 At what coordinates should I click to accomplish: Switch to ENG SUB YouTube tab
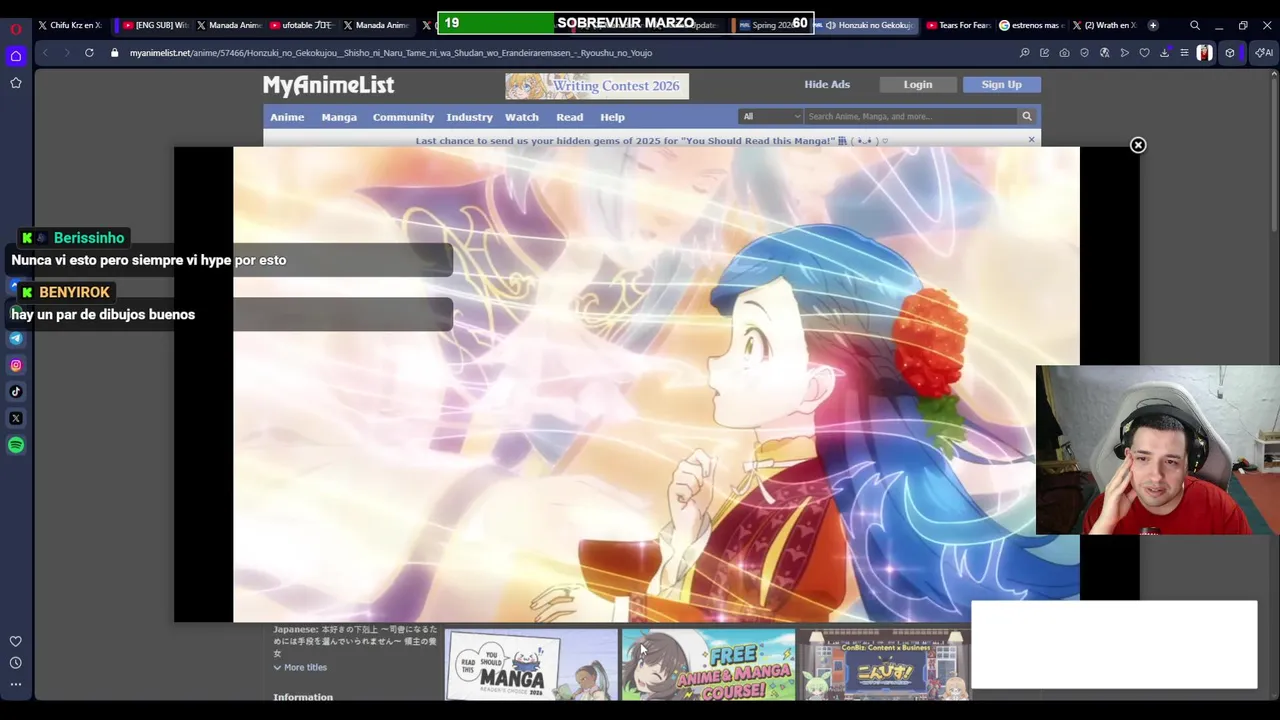click(156, 25)
